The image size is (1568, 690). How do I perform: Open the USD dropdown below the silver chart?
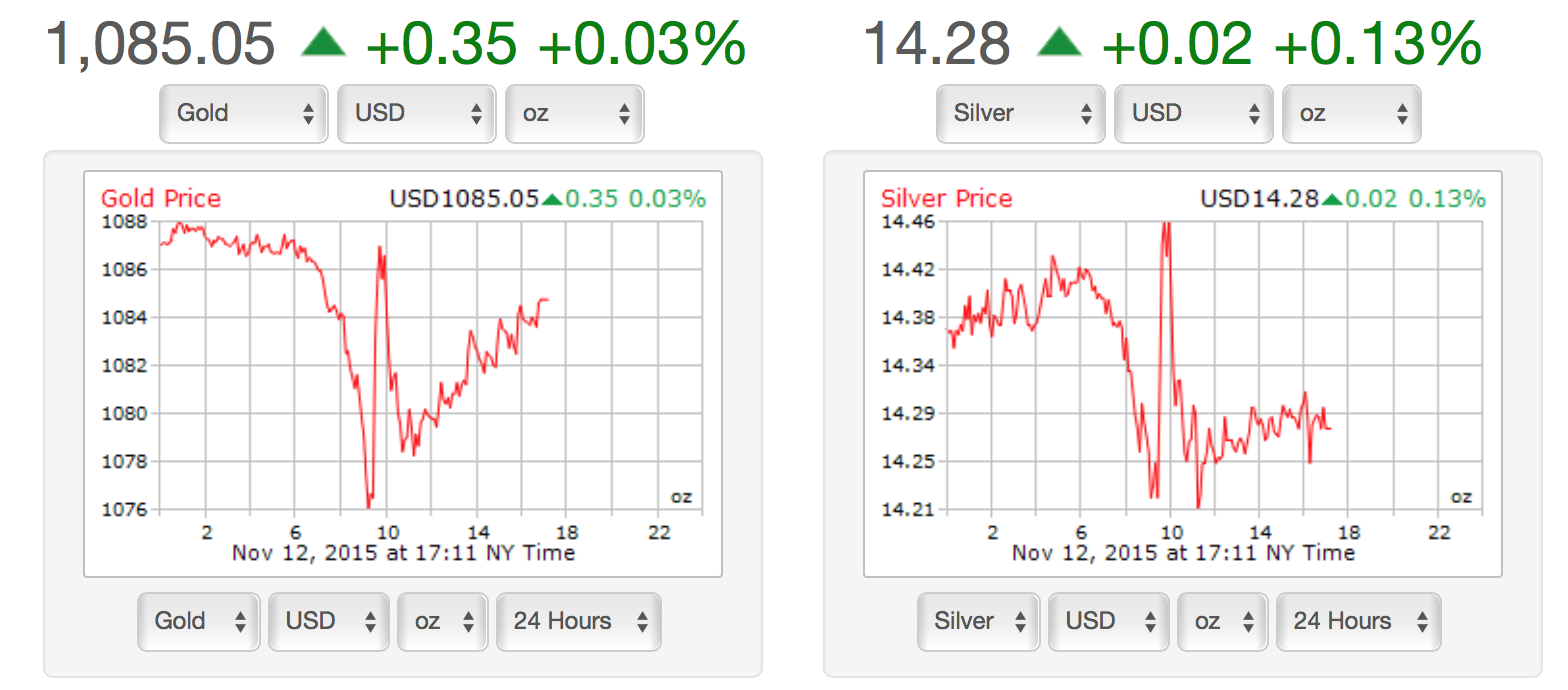coord(1108,621)
